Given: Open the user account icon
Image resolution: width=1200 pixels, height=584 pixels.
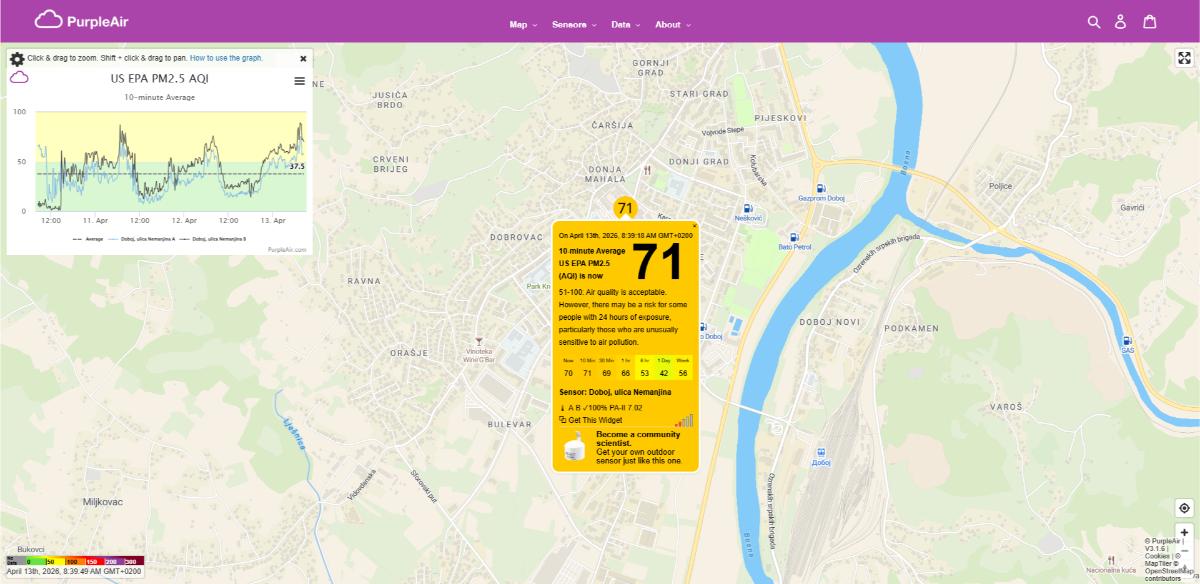Looking at the screenshot, I should click(1120, 20).
